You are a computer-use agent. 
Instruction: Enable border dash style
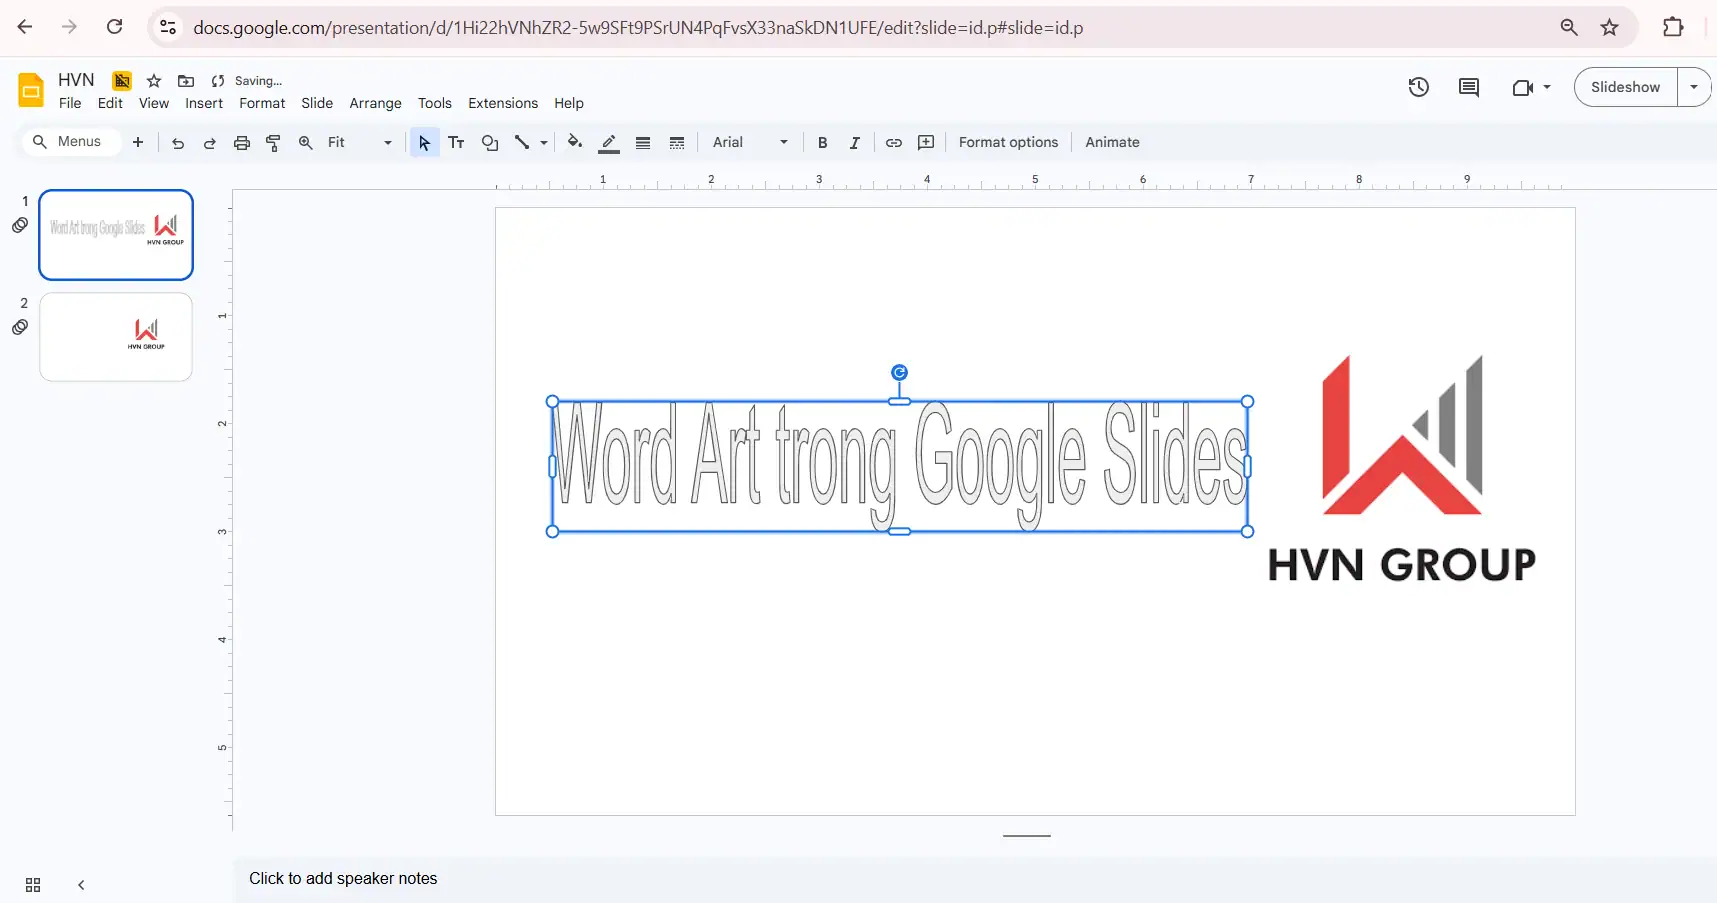point(678,142)
